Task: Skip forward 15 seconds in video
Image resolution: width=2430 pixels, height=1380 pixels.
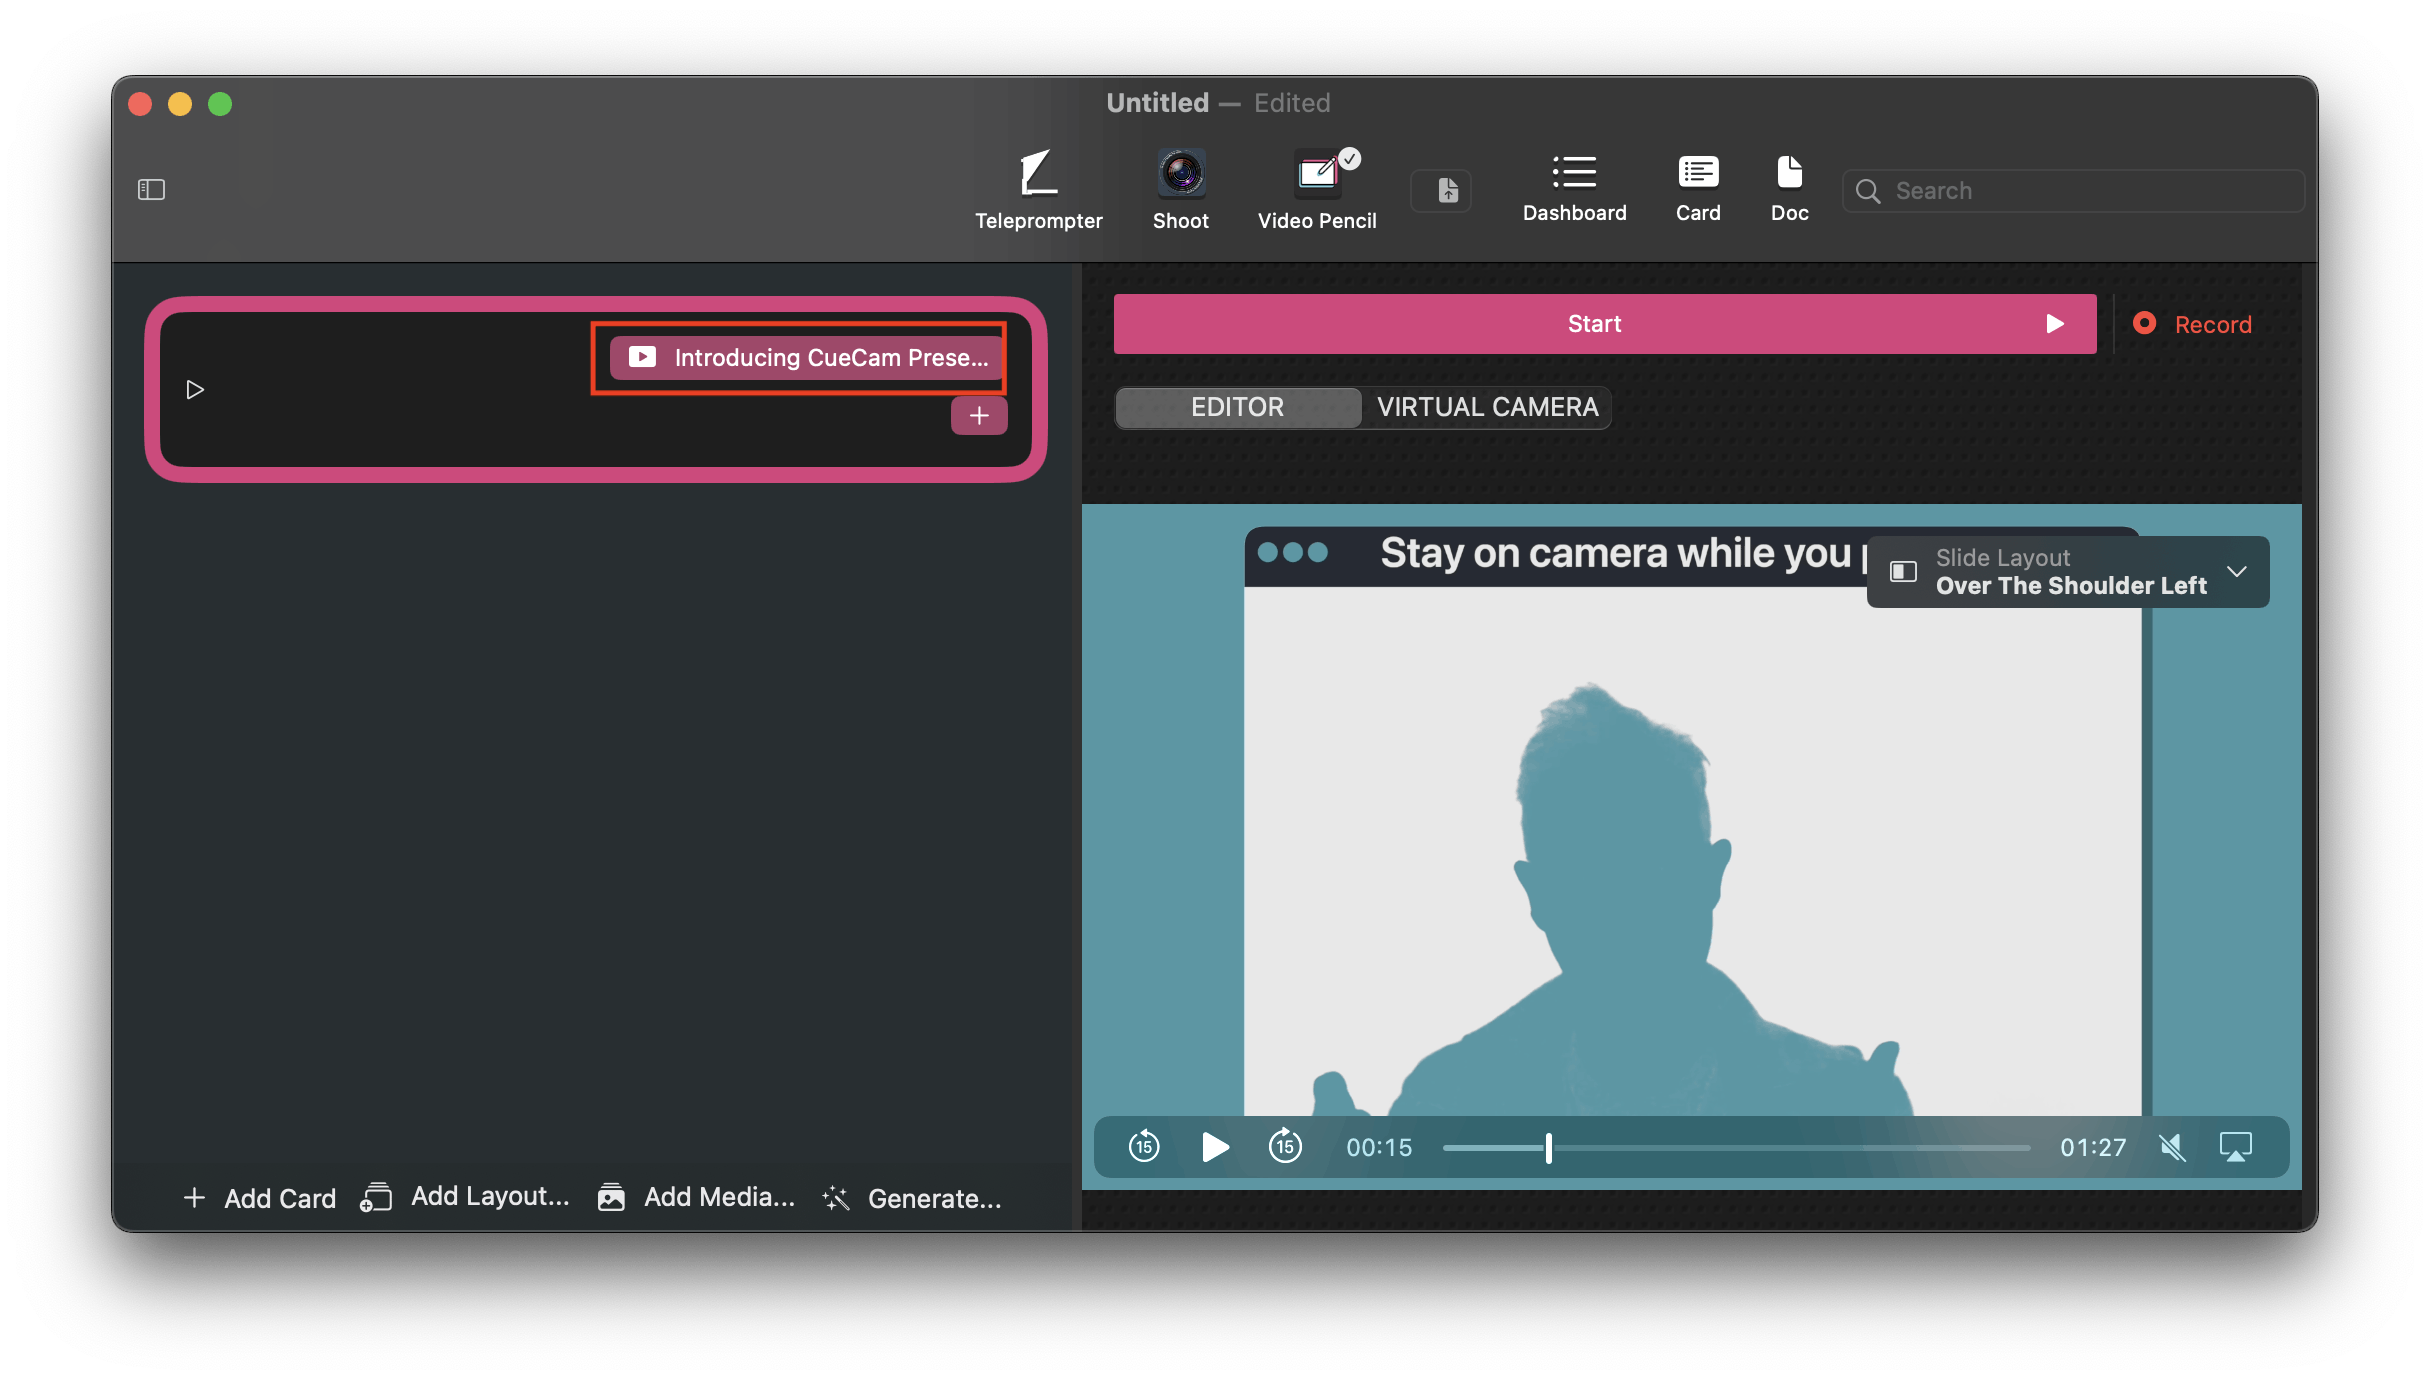Action: (x=1285, y=1147)
